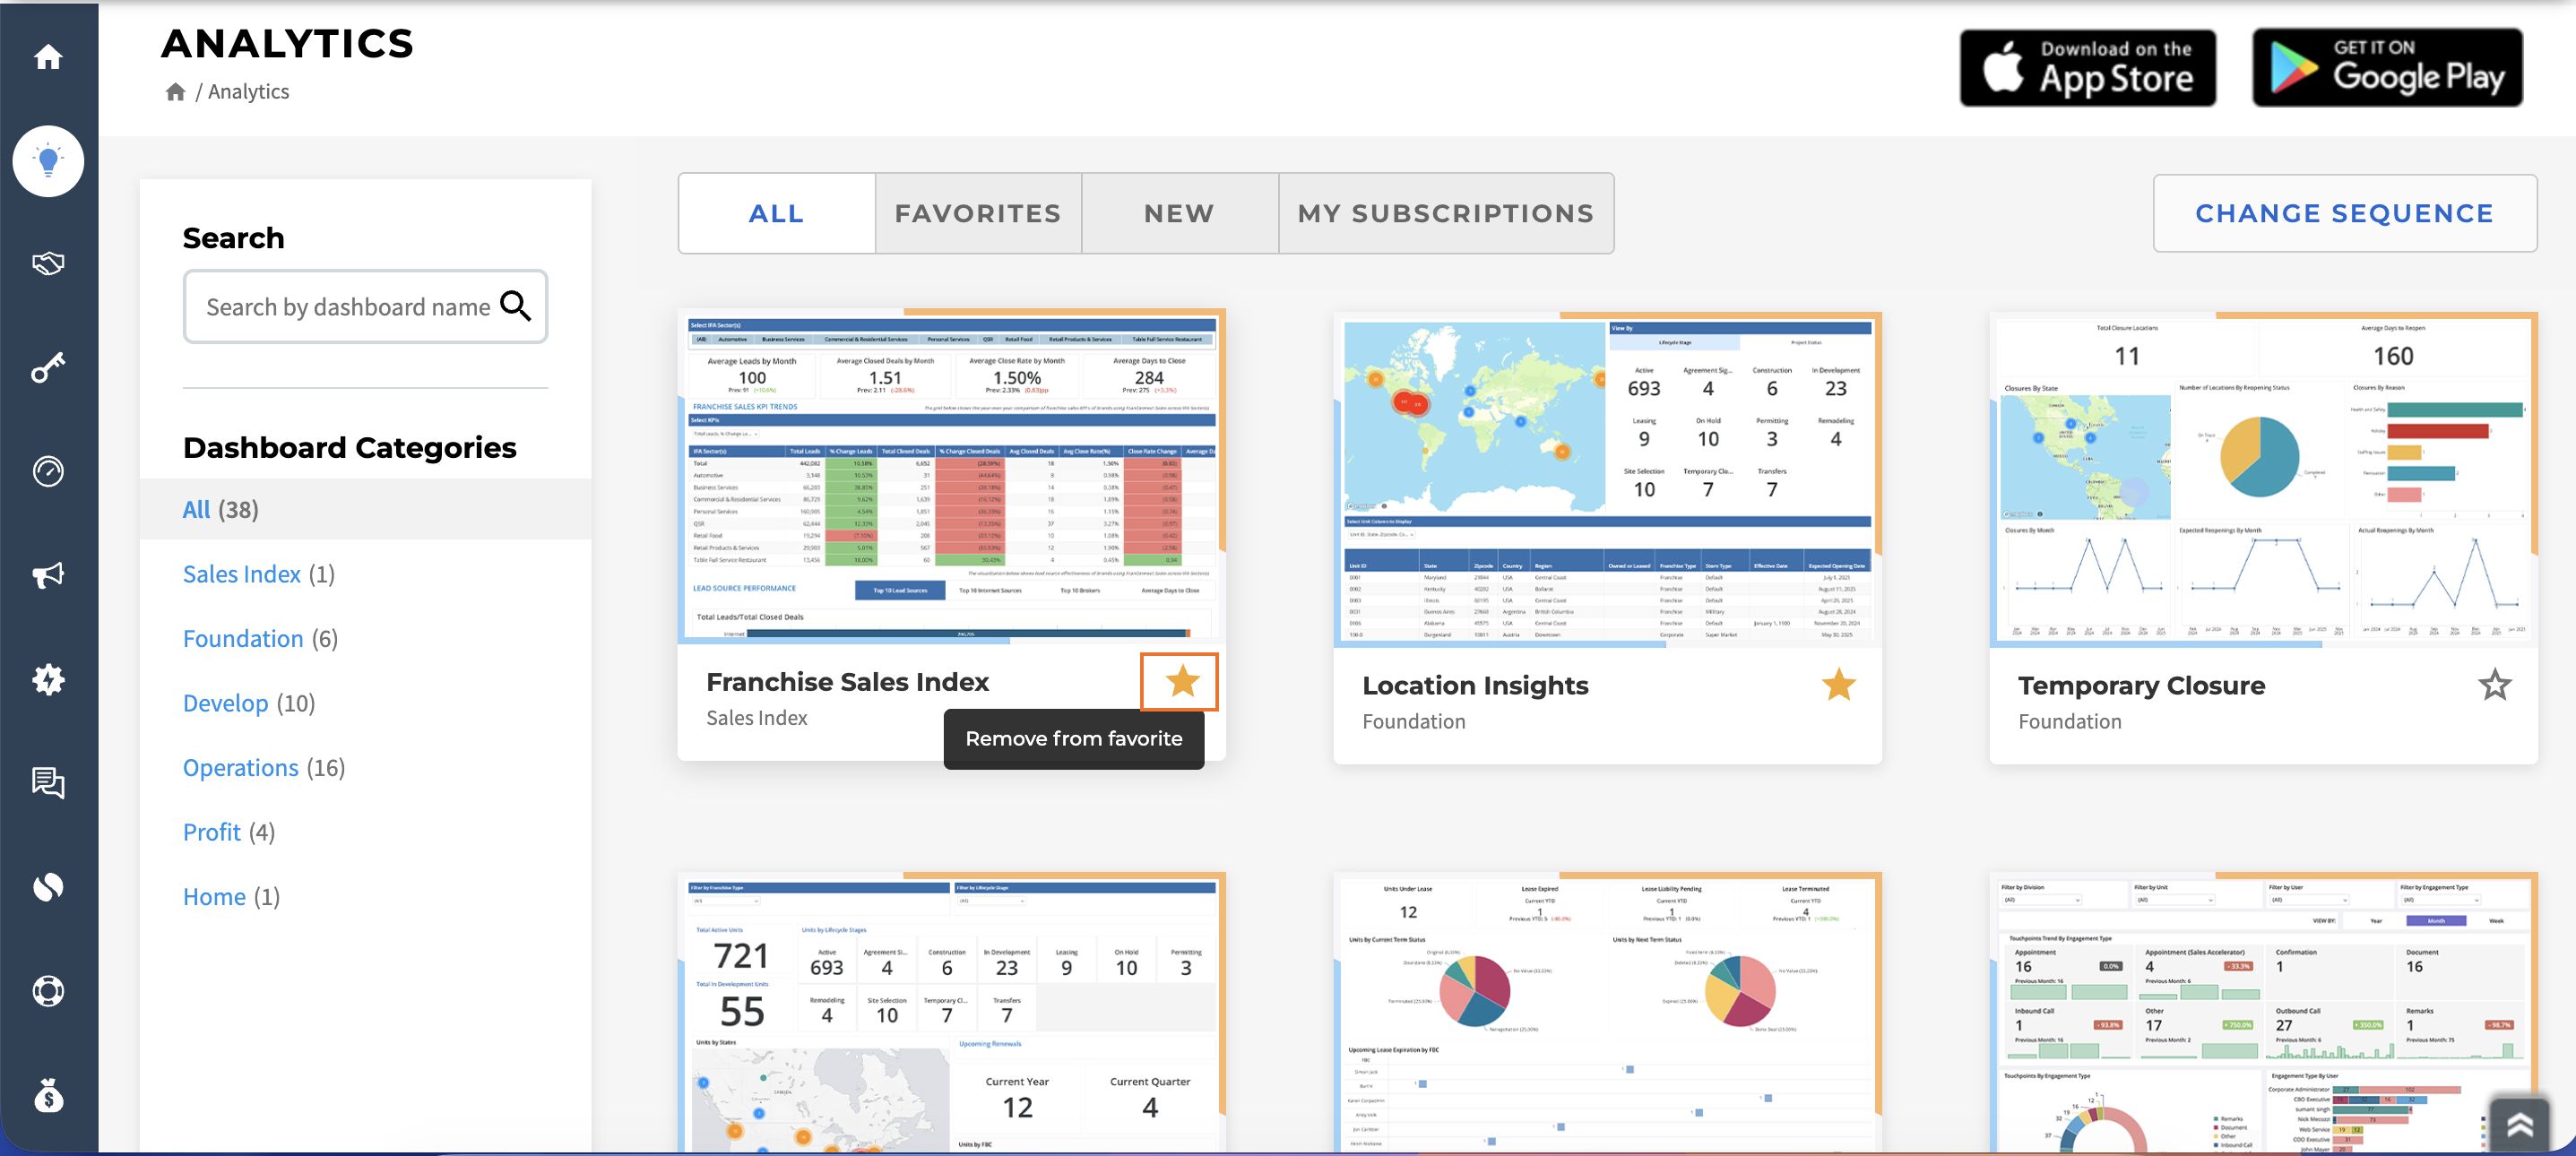Select the lightbulb analytics sidebar icon
Image resolution: width=2576 pixels, height=1156 pixels.
(48, 161)
